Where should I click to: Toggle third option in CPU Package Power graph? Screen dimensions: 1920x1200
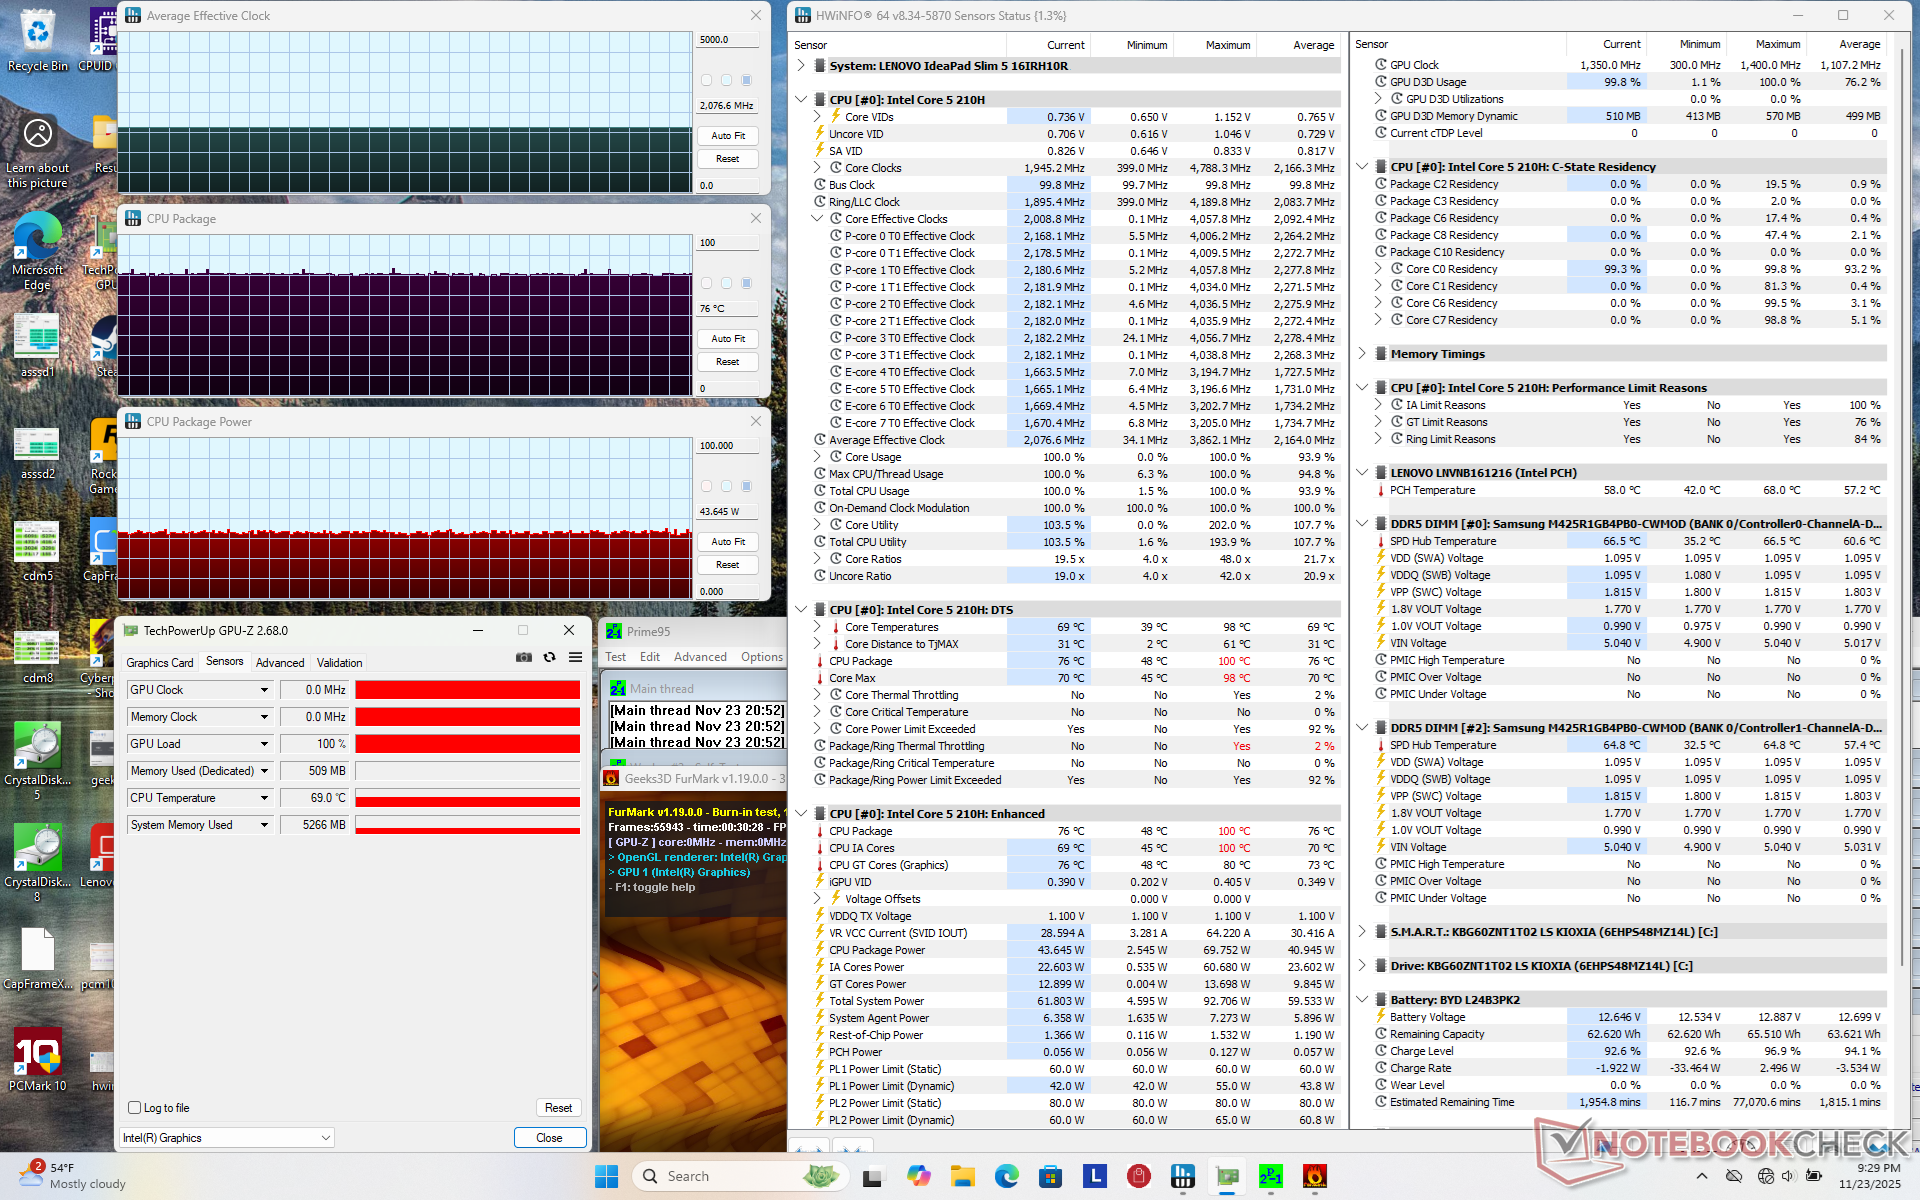pos(746,486)
